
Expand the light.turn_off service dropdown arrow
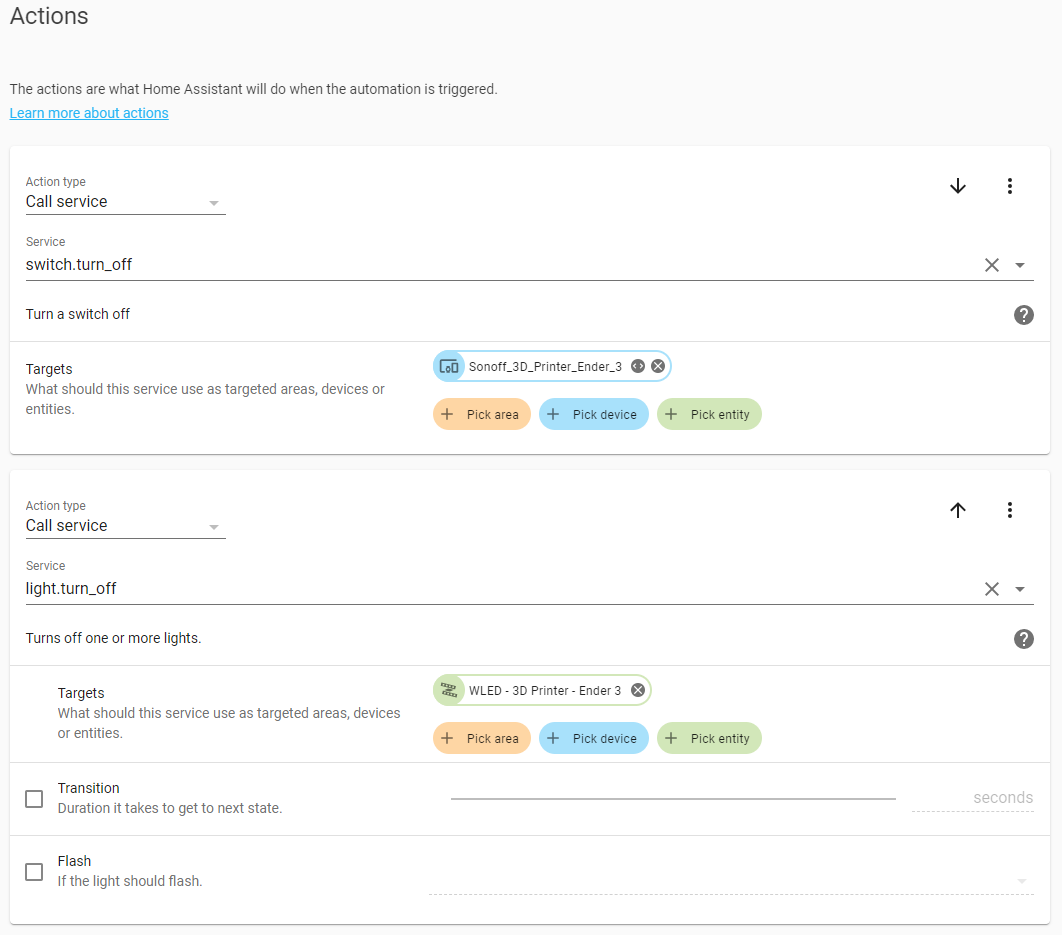pyautogui.click(x=1019, y=589)
